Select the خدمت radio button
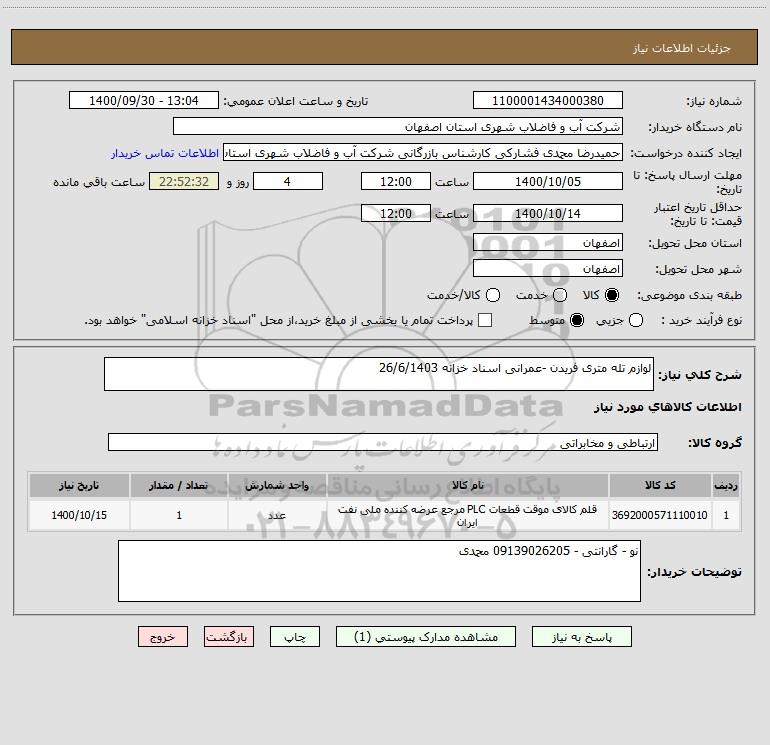770x745 pixels. click(560, 295)
